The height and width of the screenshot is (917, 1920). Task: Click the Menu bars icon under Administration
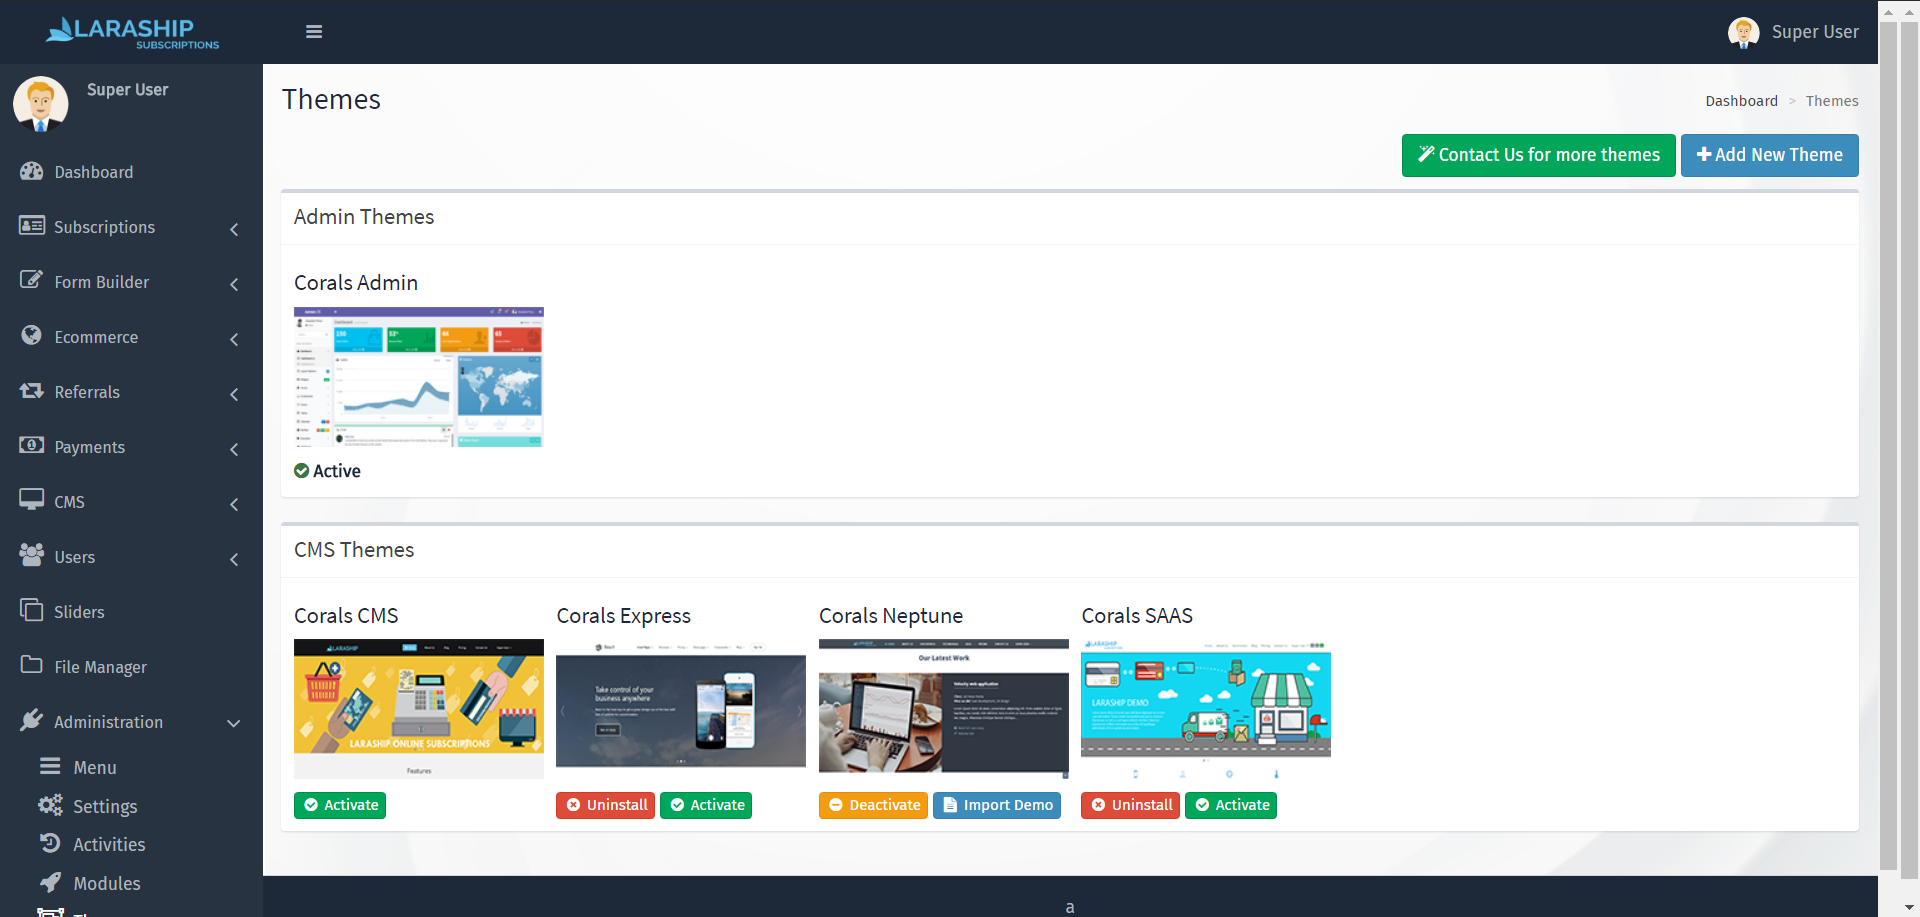[x=50, y=766]
